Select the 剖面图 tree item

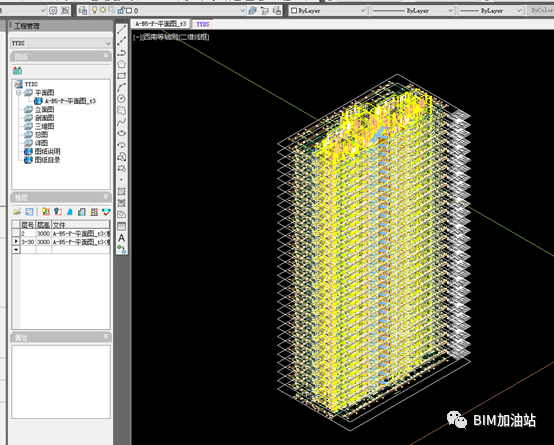(44, 118)
